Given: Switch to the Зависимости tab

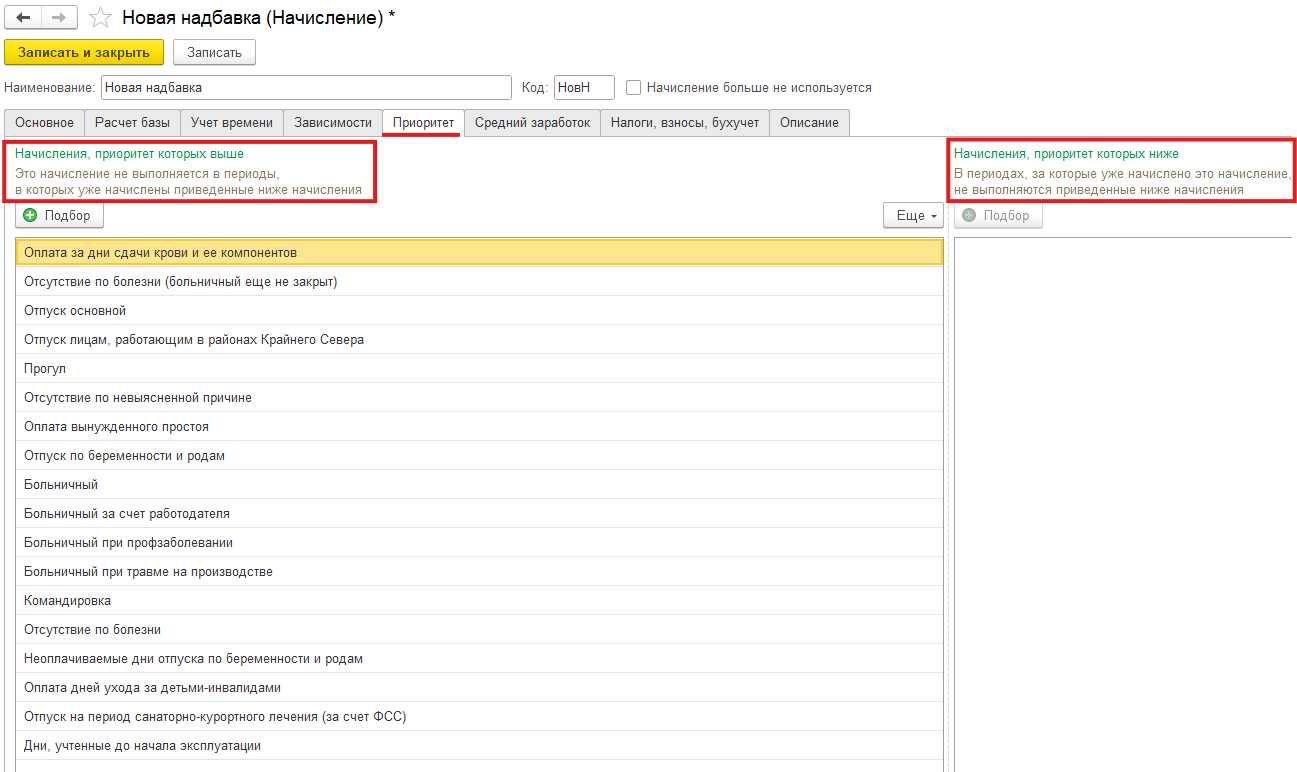Looking at the screenshot, I should [333, 122].
